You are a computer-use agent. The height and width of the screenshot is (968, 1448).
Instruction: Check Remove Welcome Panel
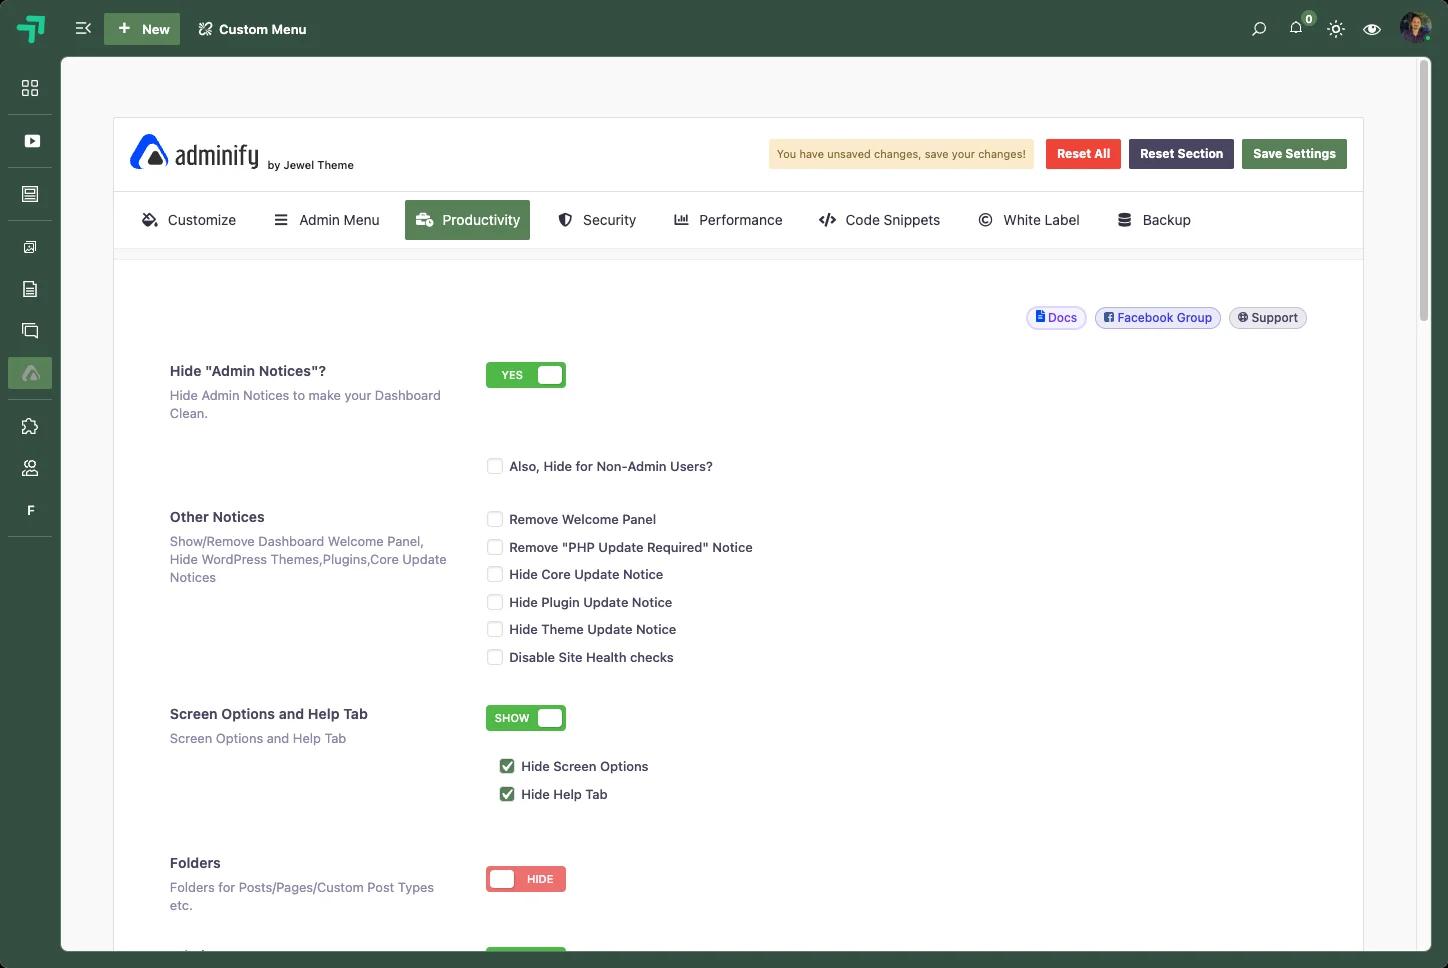pyautogui.click(x=495, y=519)
